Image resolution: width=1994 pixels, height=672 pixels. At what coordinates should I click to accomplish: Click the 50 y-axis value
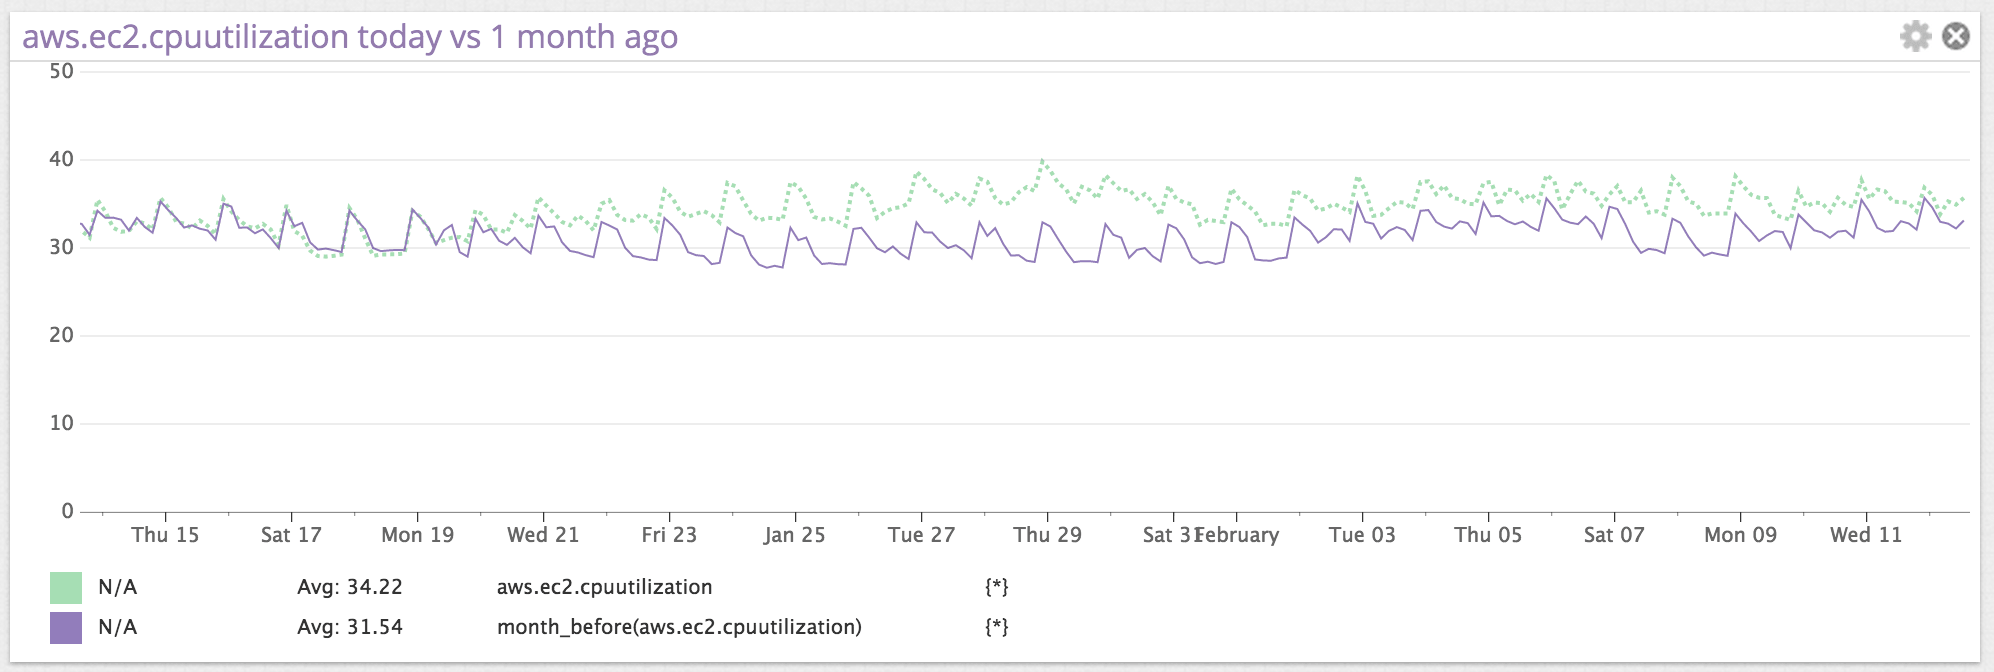click(62, 71)
